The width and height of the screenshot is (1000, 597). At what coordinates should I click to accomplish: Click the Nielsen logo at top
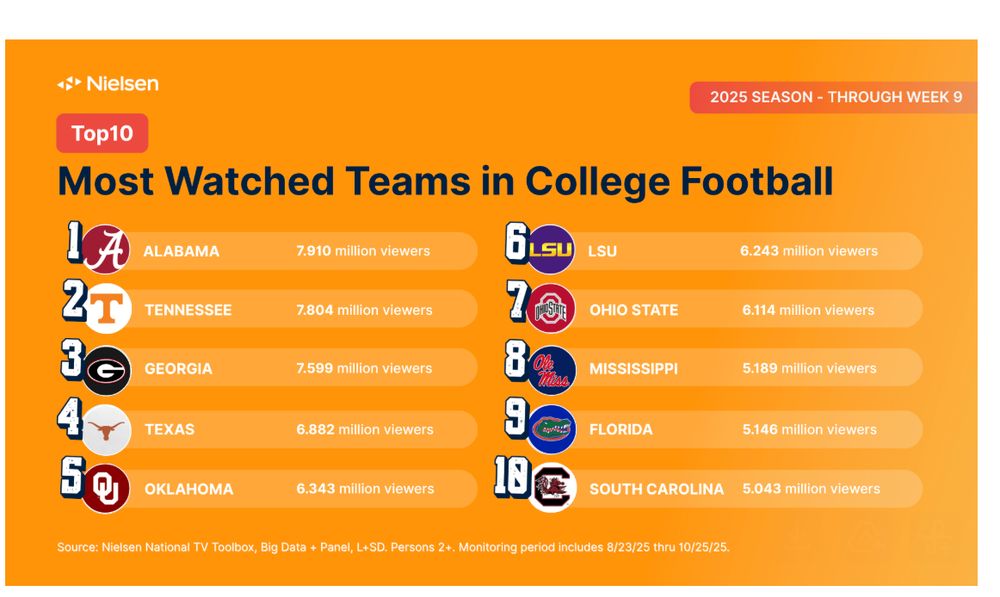click(108, 84)
